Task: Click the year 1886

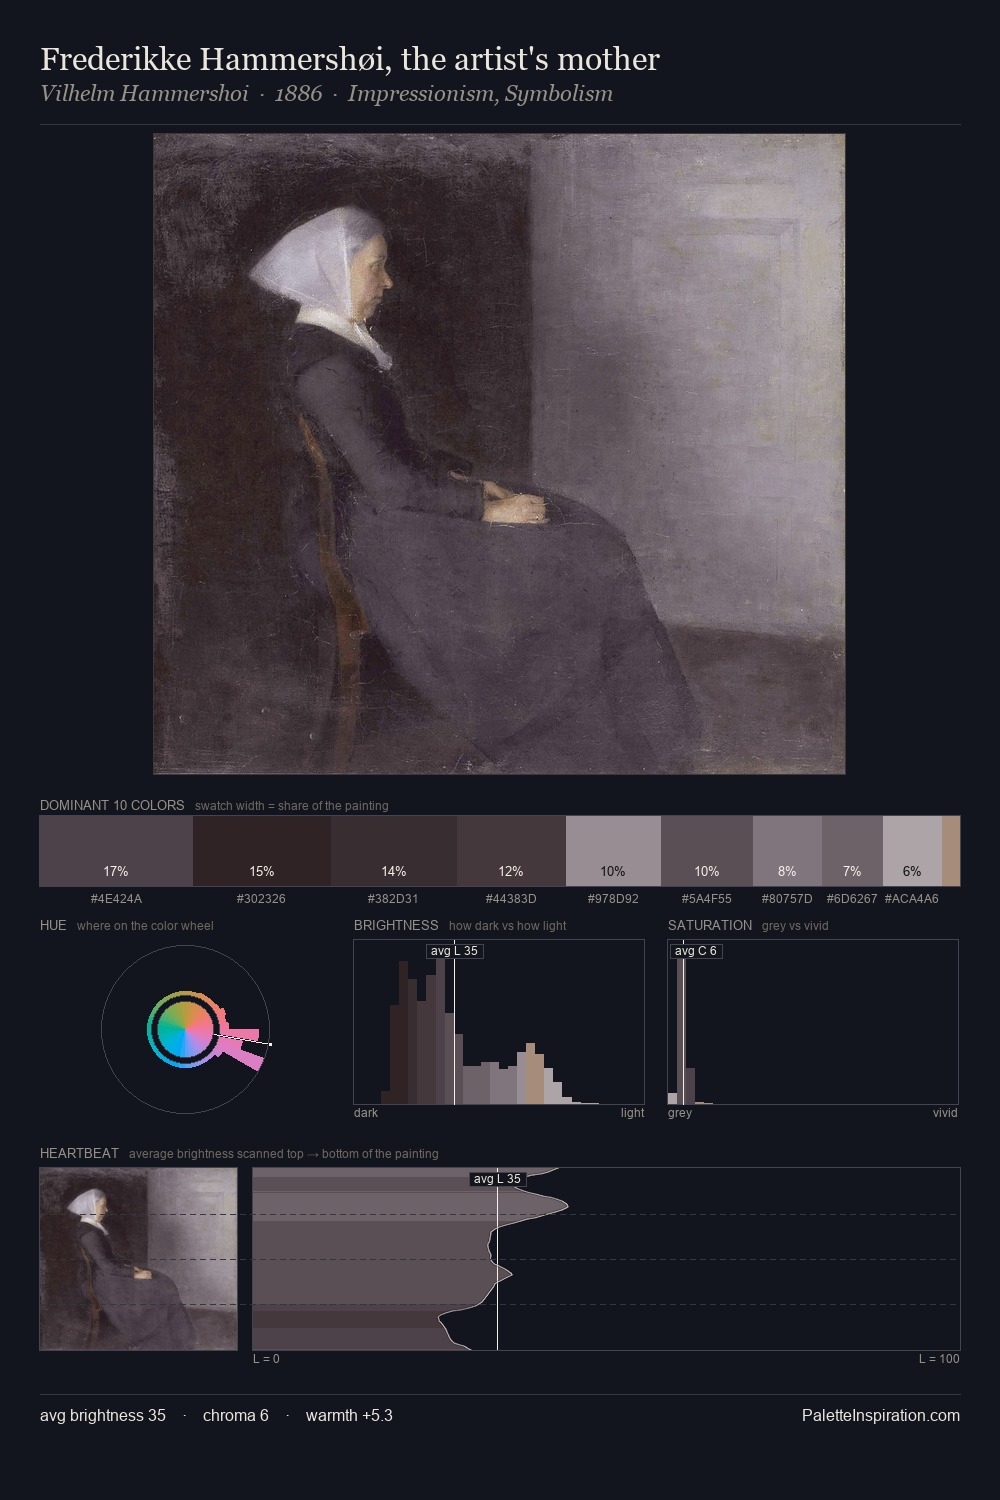Action: (298, 94)
